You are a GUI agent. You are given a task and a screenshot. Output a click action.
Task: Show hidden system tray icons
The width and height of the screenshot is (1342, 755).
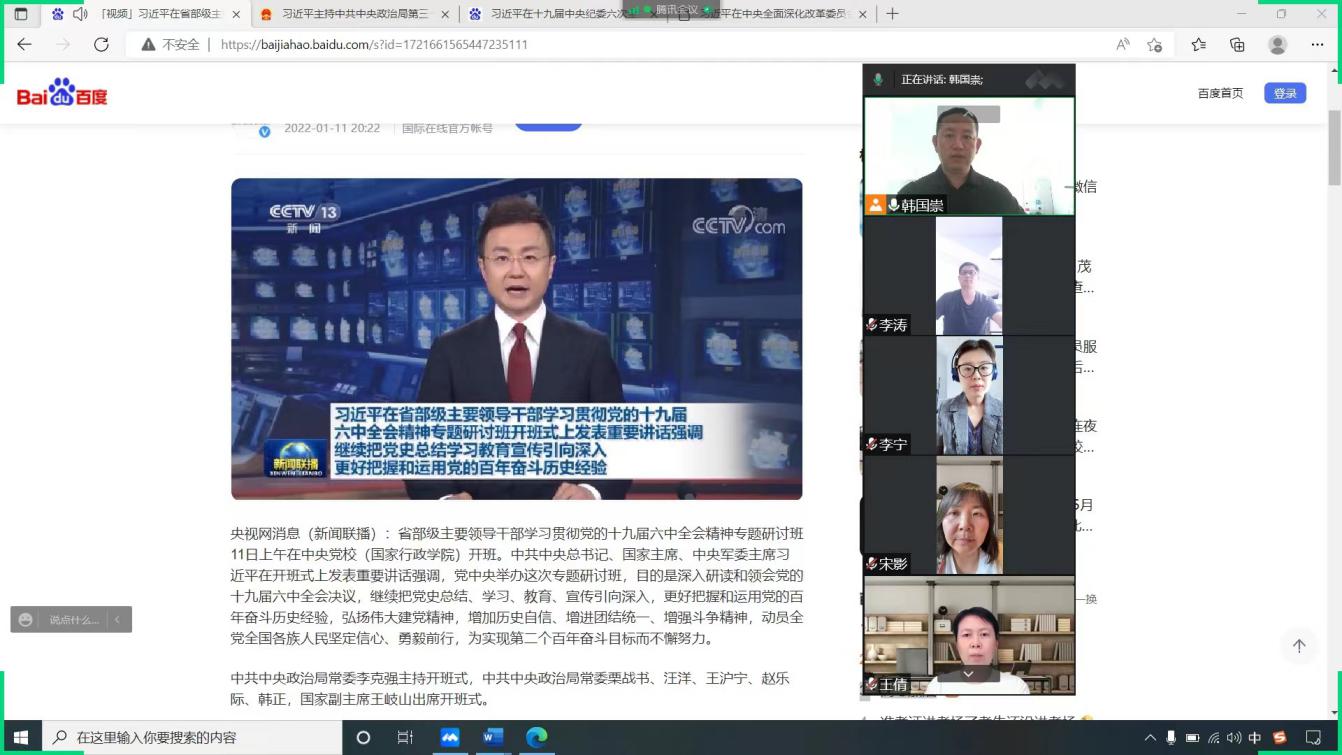pyautogui.click(x=1150, y=738)
